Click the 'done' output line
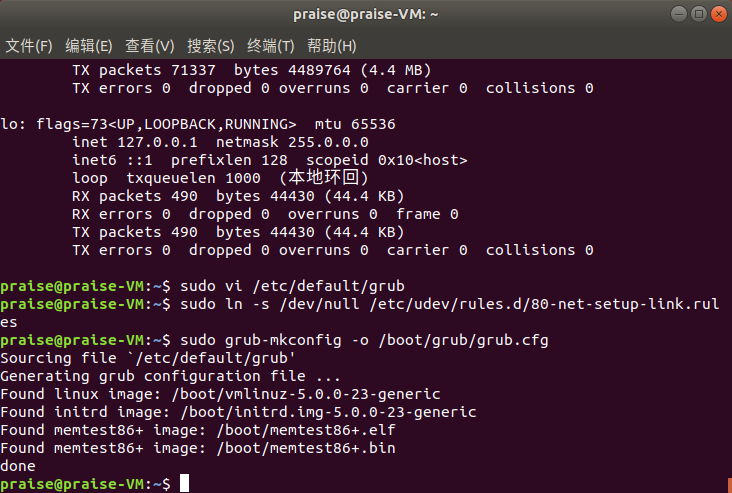The image size is (732, 493). [x=19, y=466]
